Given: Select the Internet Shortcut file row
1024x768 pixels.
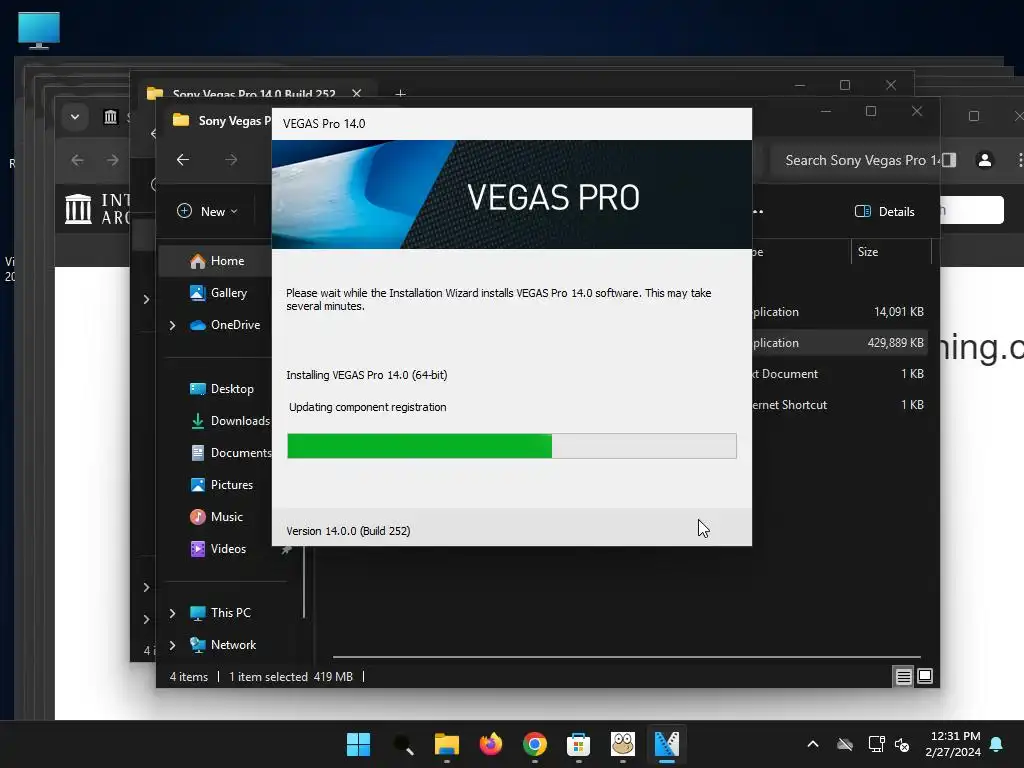Looking at the screenshot, I should 839,405.
